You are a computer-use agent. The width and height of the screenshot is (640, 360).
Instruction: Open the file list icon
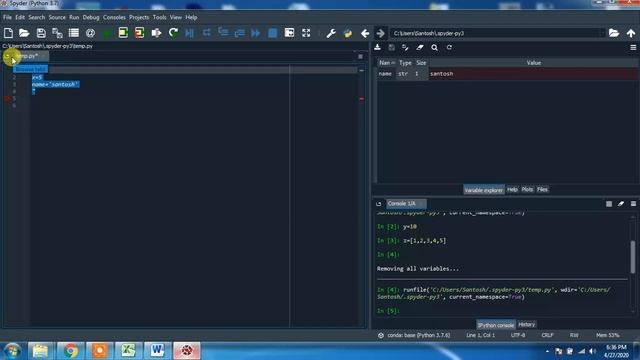pos(74,33)
